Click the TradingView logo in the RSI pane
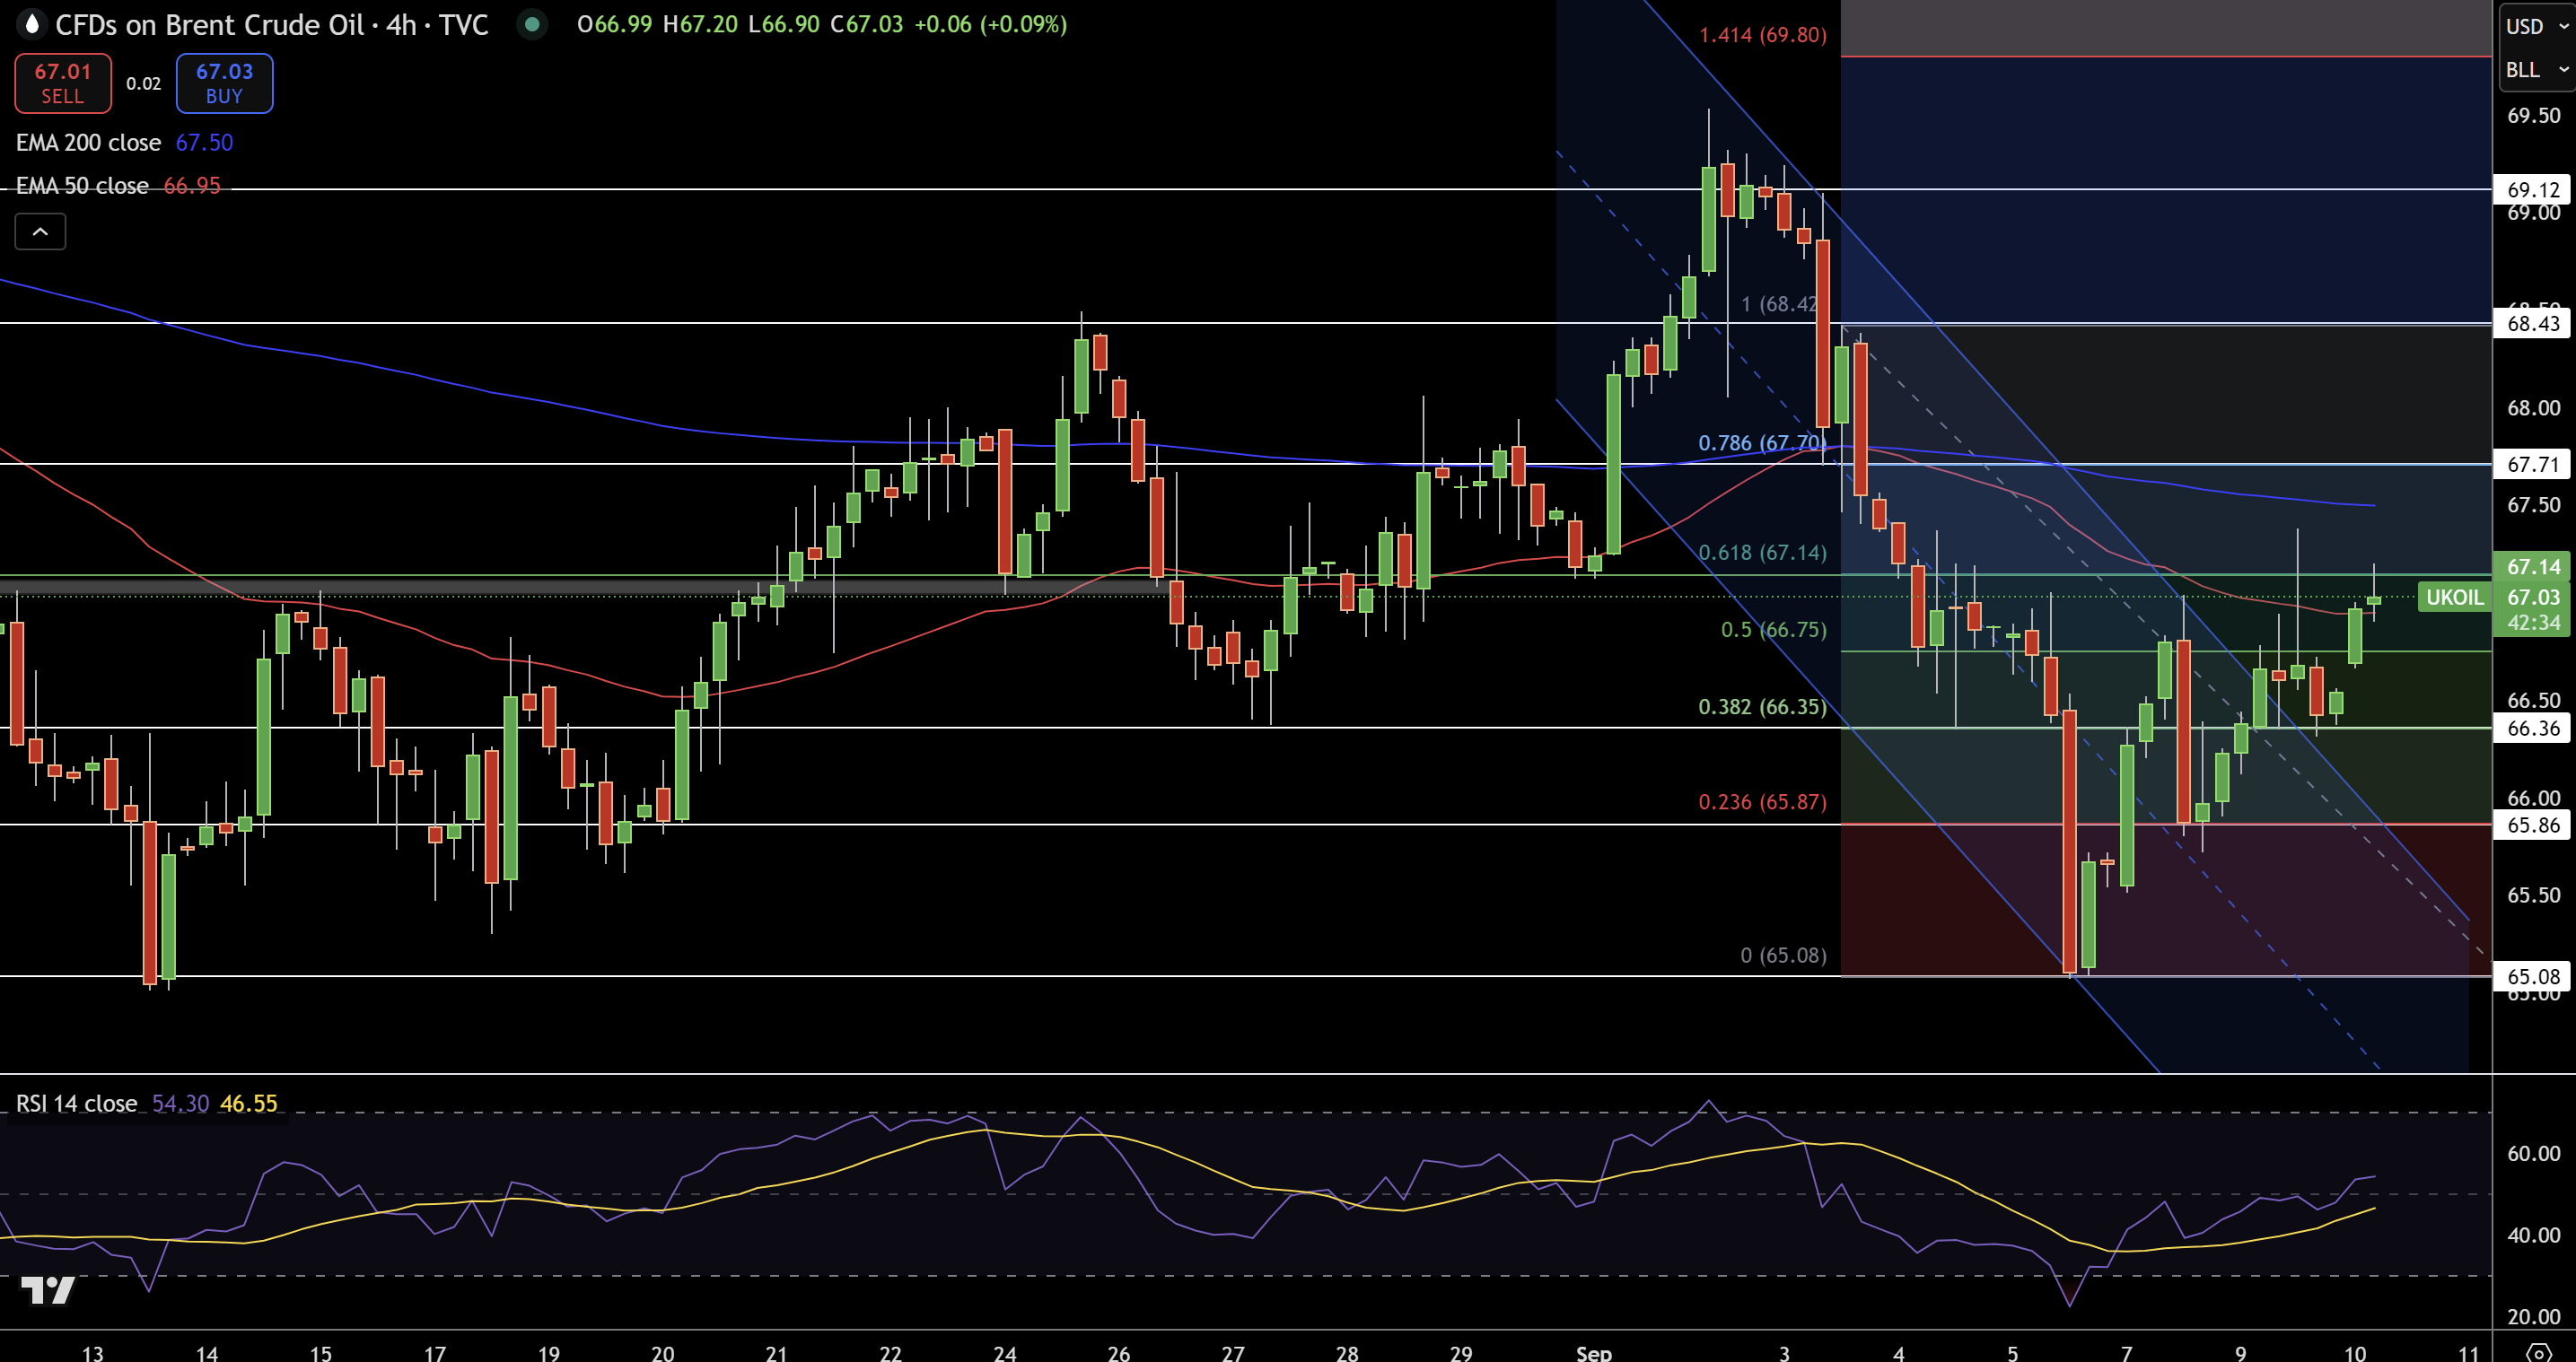Viewport: 2576px width, 1362px height. (x=47, y=1290)
